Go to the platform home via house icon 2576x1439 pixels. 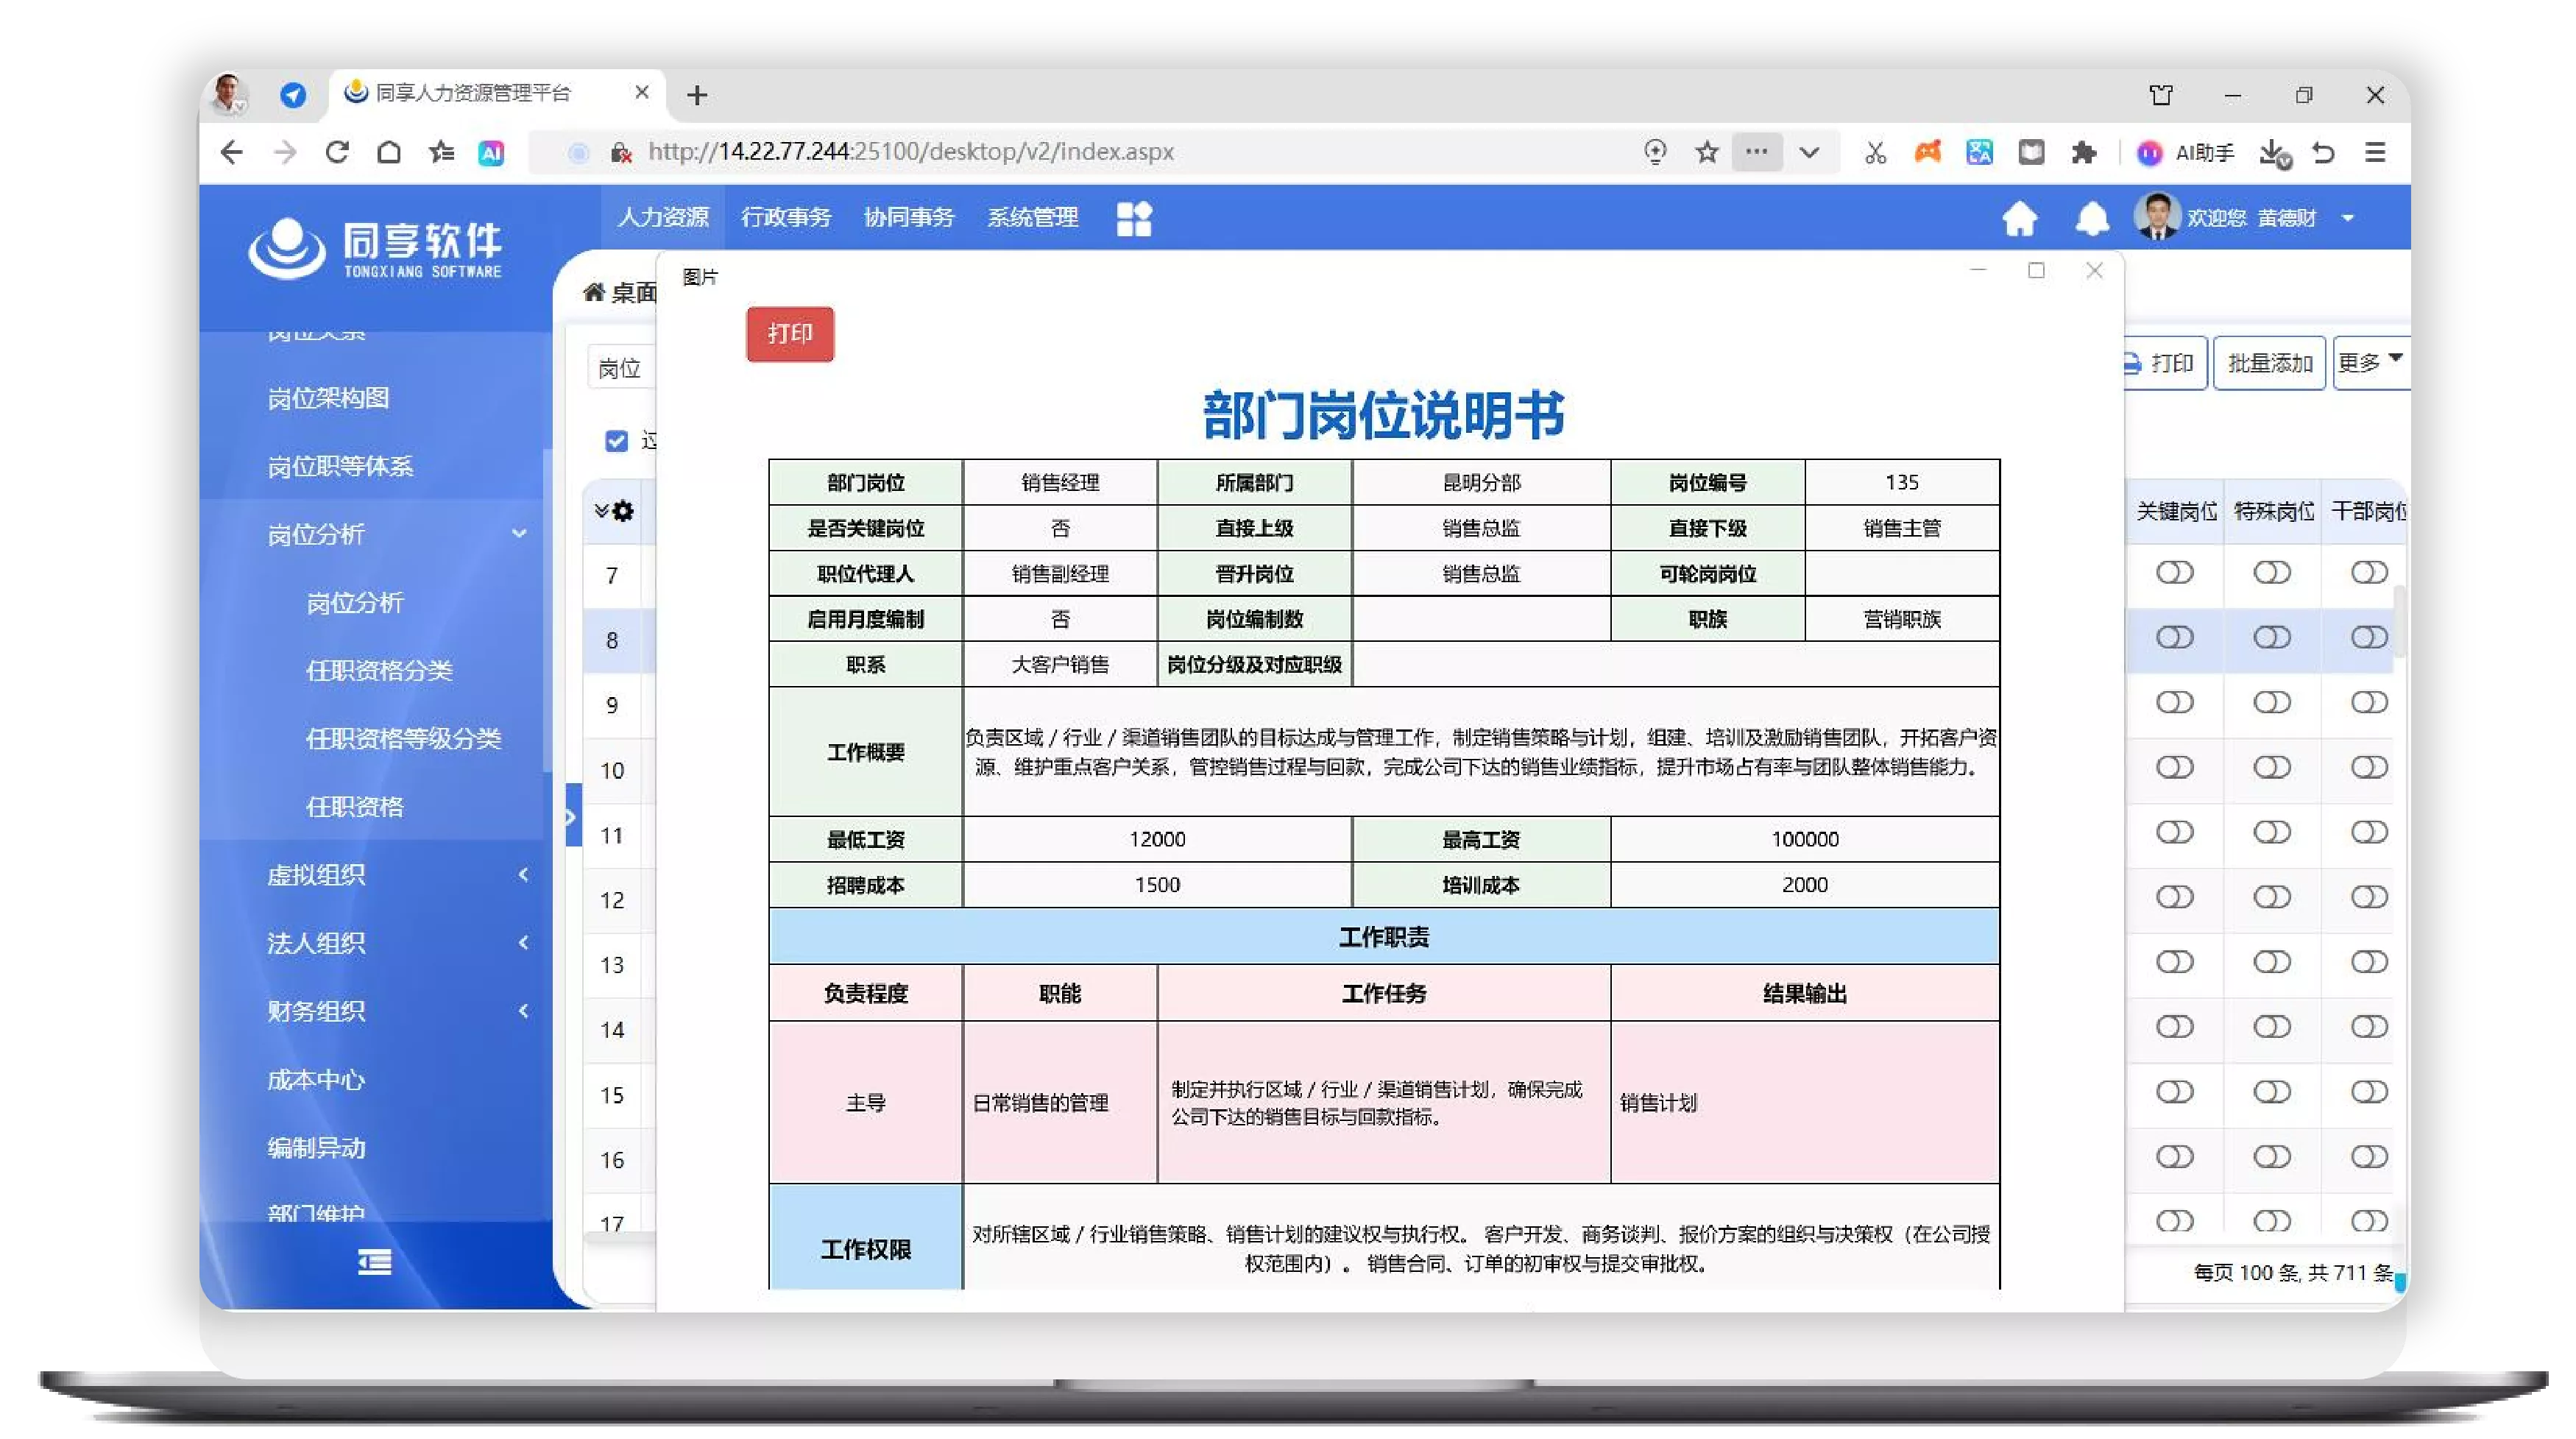click(2020, 218)
